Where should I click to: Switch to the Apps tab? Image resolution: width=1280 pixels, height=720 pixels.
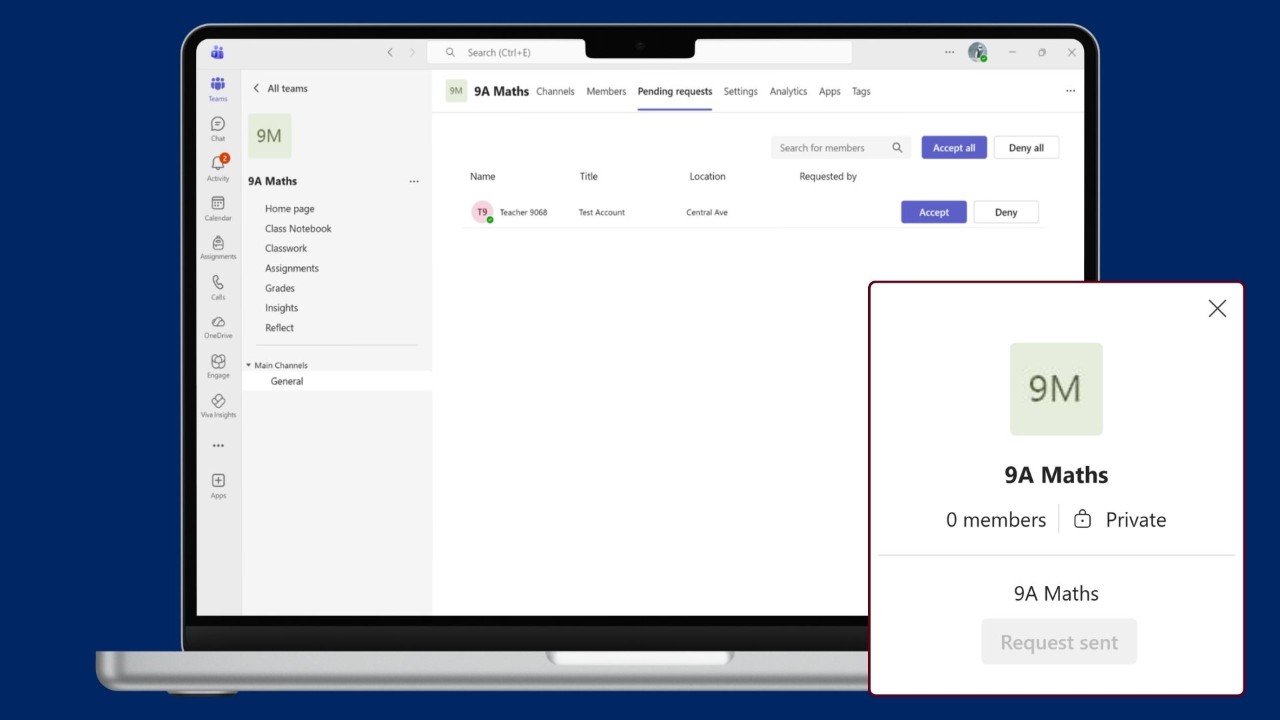(829, 91)
